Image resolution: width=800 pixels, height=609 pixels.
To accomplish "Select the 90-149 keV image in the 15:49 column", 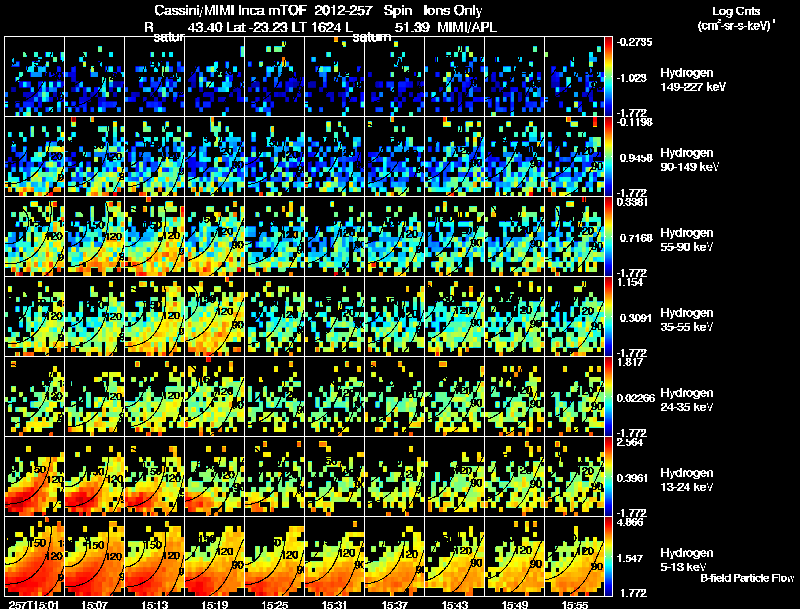I will coord(515,156).
